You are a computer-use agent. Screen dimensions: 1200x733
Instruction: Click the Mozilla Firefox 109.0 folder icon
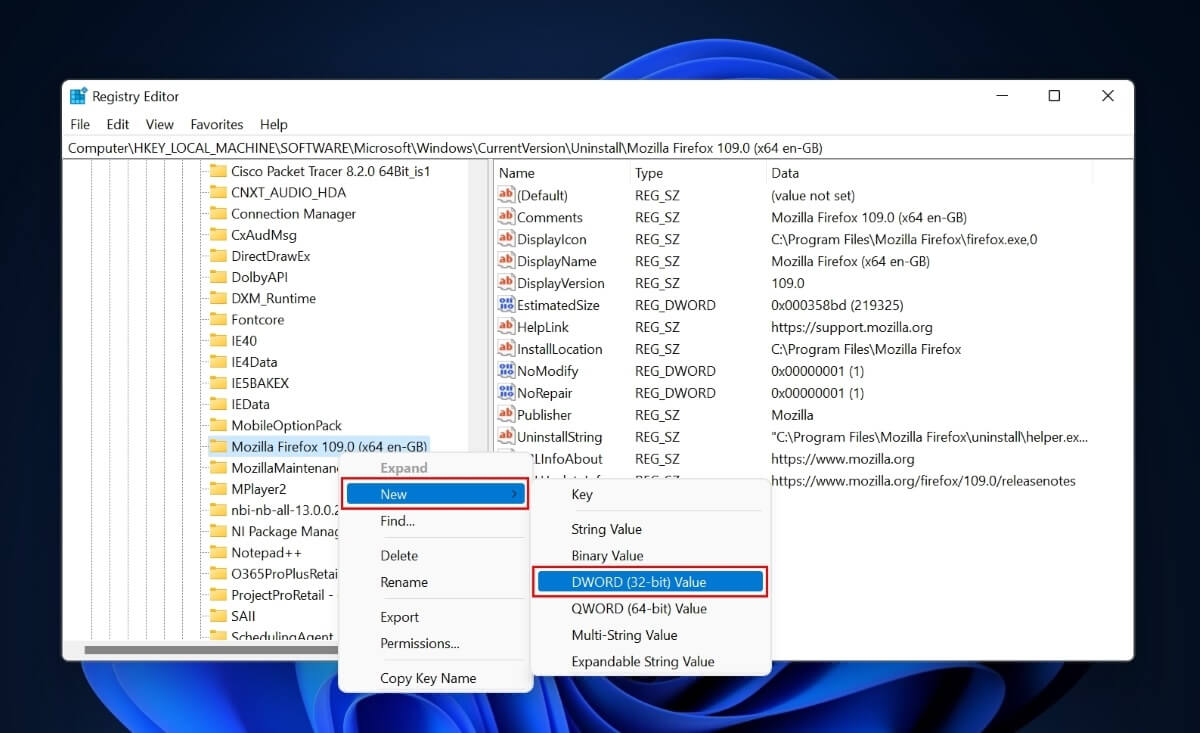219,446
